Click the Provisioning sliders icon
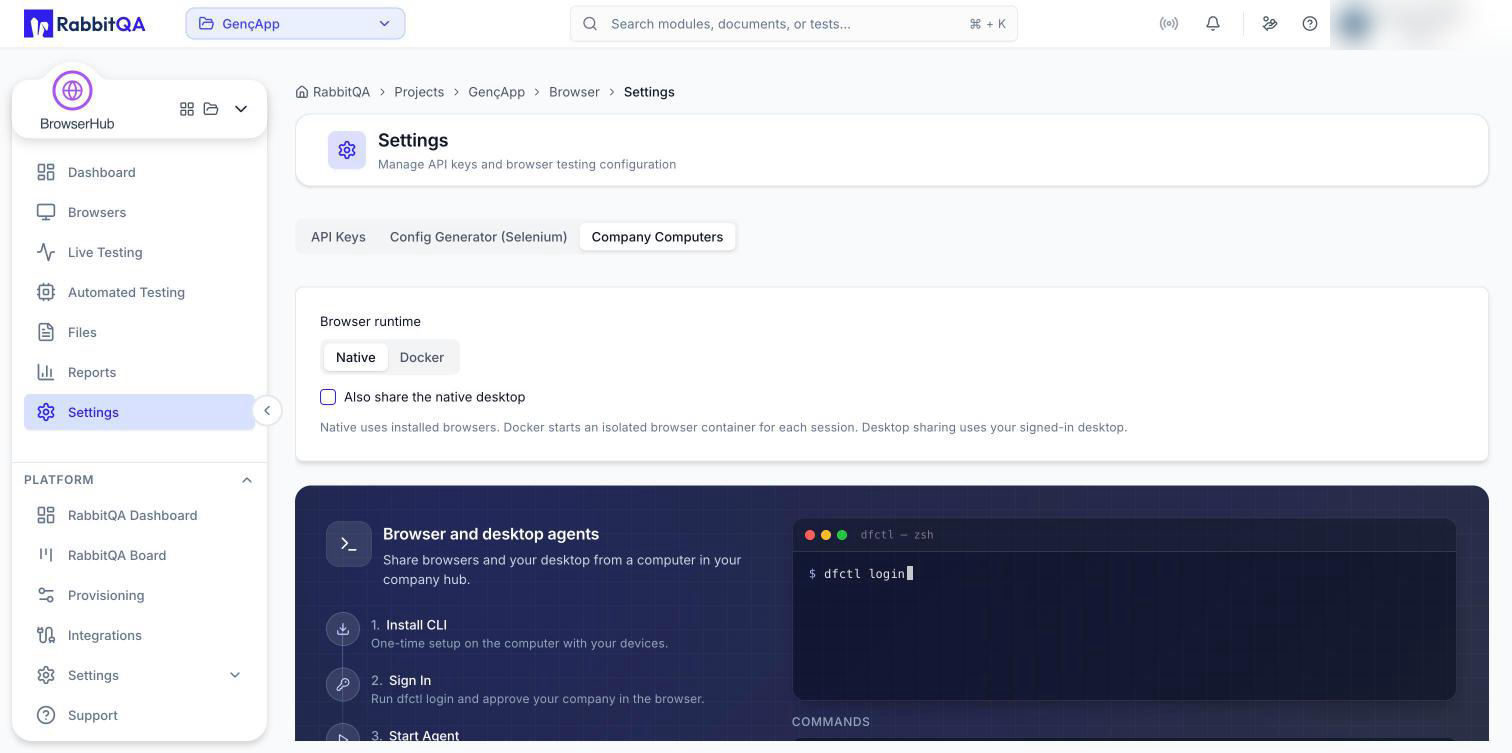Image resolution: width=1512 pixels, height=753 pixels. click(46, 595)
